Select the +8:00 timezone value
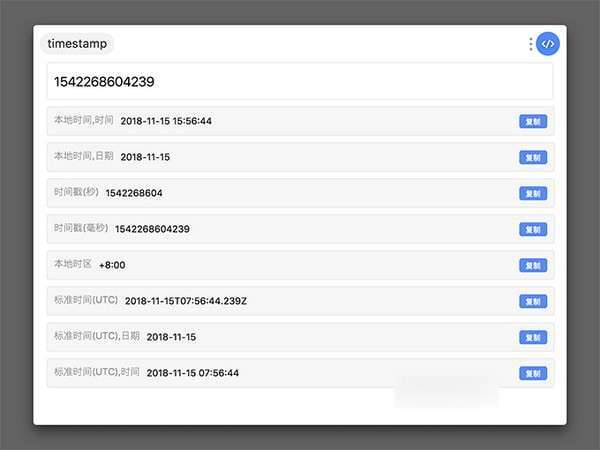Screen dimensions: 600x450 112,265
